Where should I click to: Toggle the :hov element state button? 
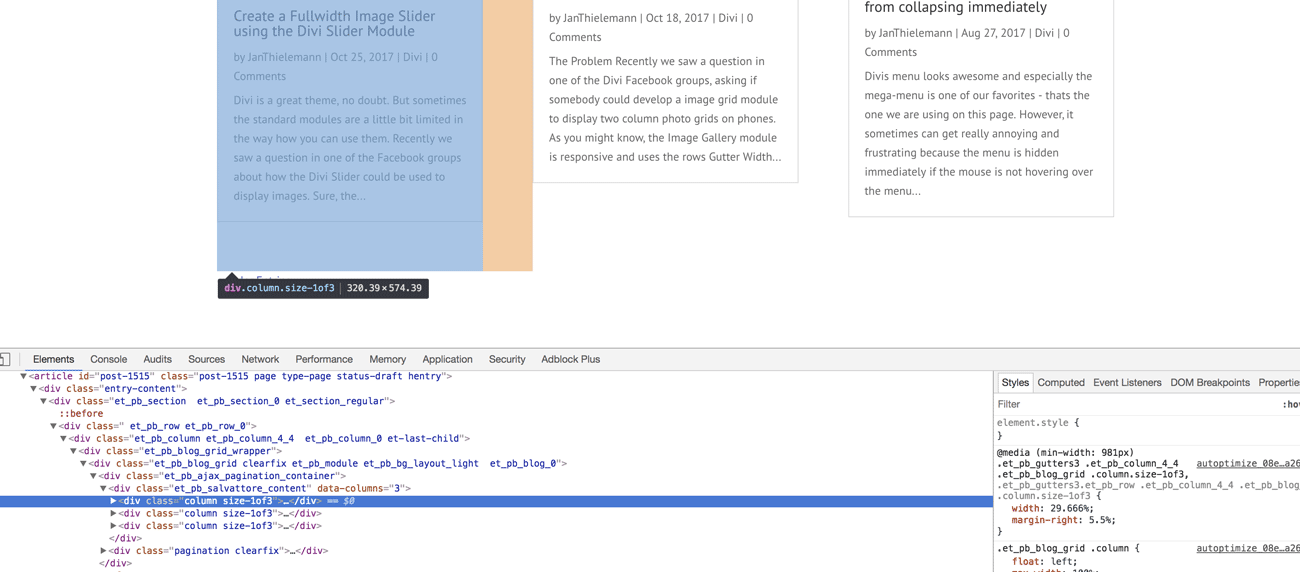tap(1290, 405)
